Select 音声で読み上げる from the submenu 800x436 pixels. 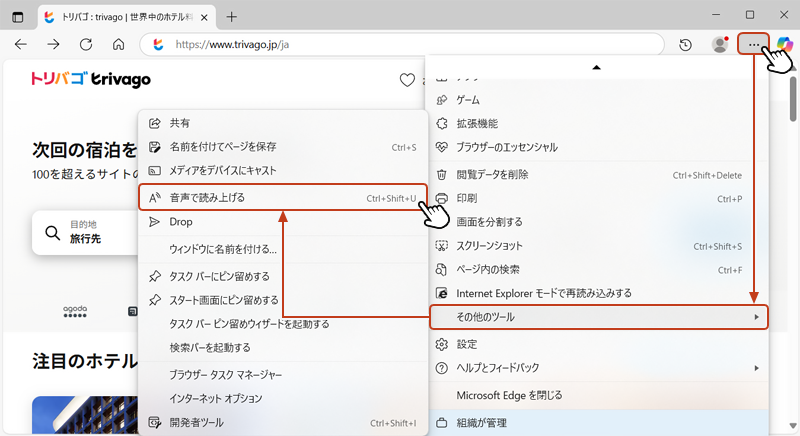tap(281, 198)
